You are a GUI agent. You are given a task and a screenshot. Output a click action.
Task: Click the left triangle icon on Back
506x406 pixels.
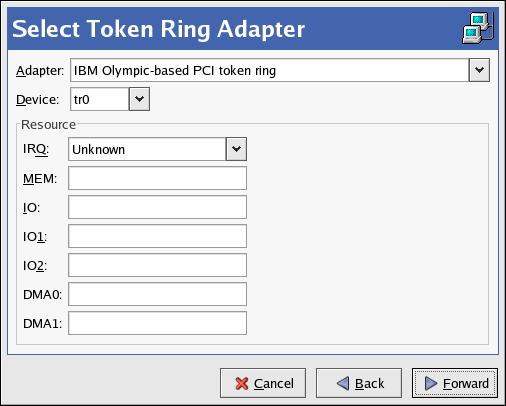(x=343, y=383)
